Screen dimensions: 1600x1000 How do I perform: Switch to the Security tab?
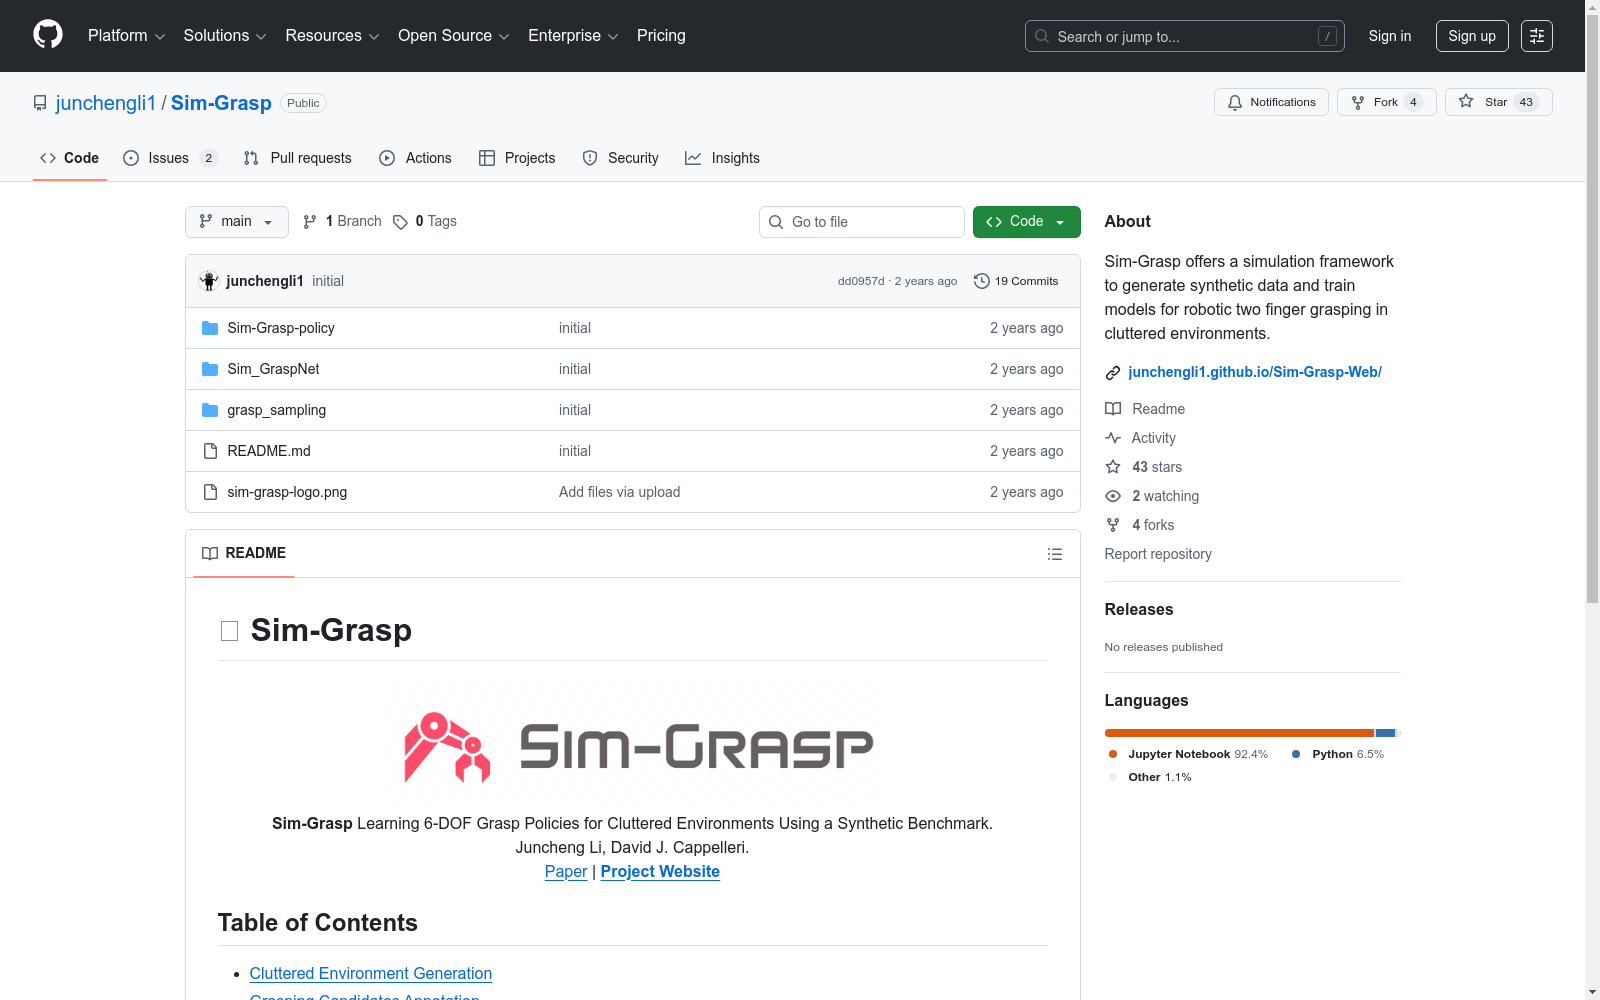pos(620,158)
